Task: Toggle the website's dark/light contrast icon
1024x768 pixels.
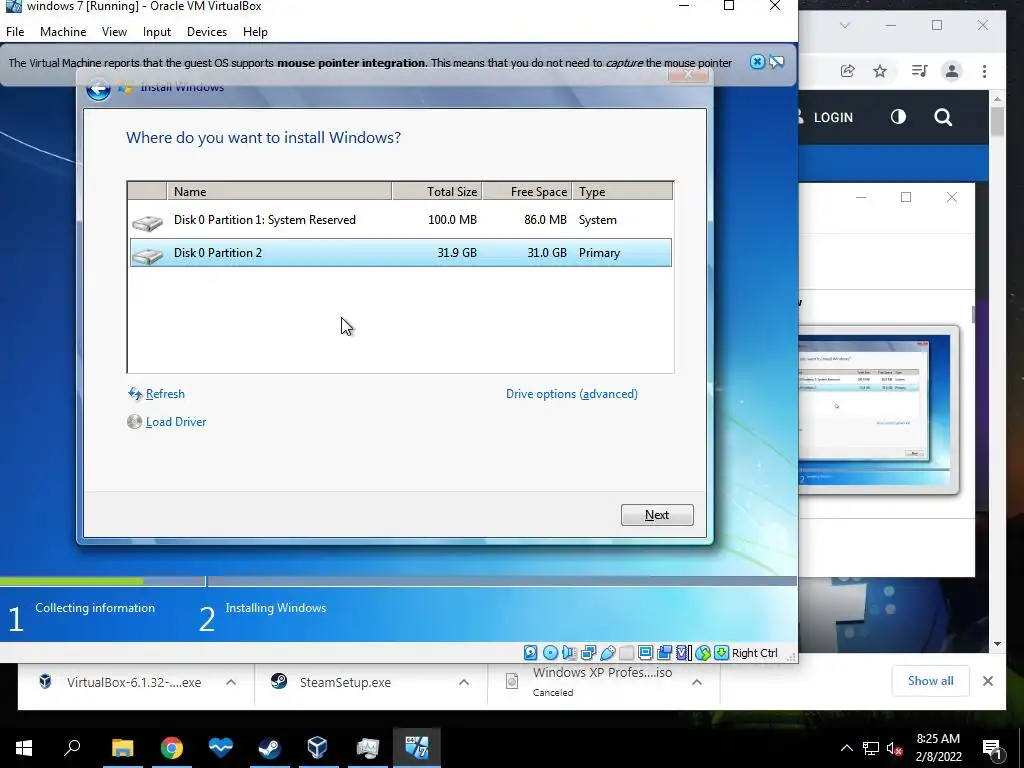Action: (x=899, y=117)
